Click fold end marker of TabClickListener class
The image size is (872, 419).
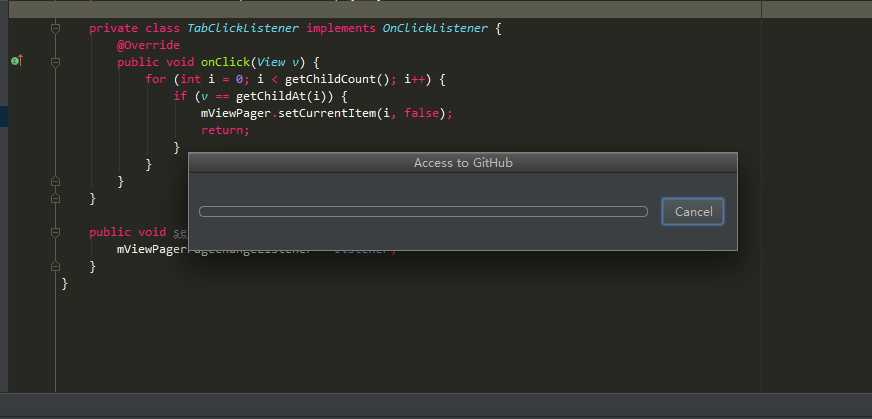click(x=55, y=199)
